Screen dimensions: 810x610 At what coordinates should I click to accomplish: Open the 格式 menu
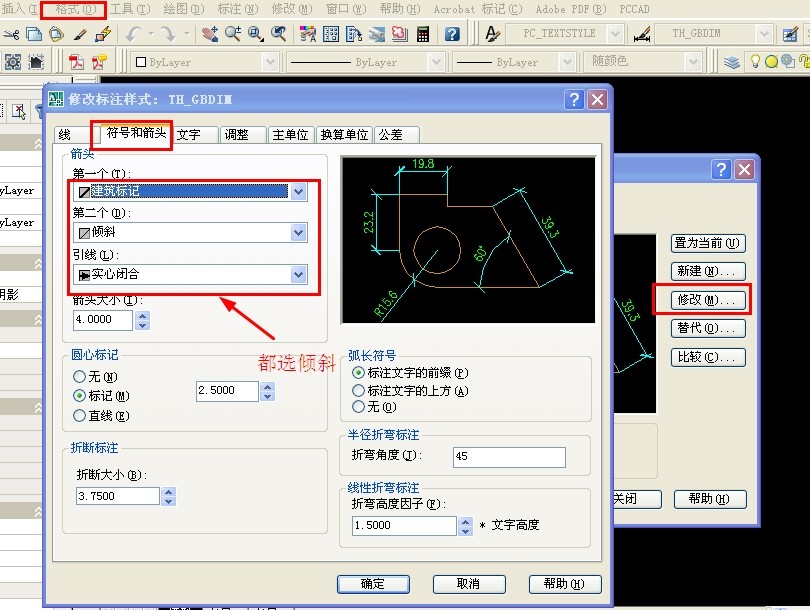[75, 9]
